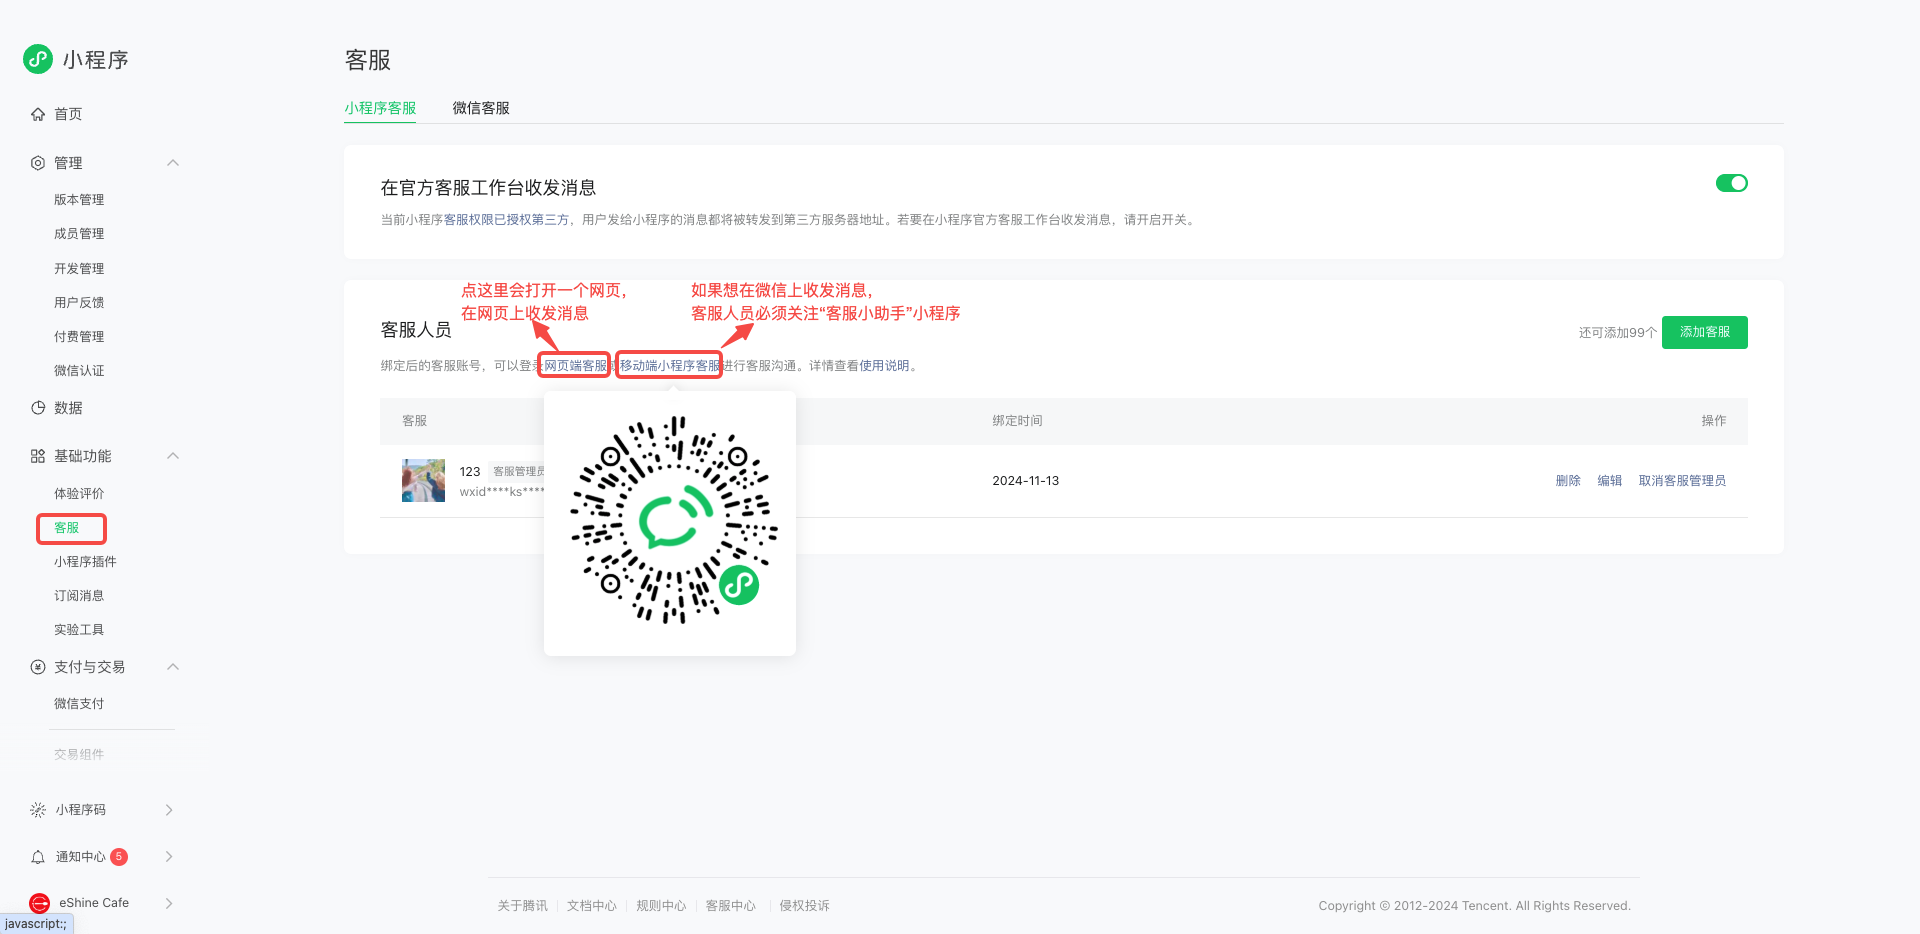1920x934 pixels.
Task: Click 删除 for customer service 123
Action: coord(1567,481)
